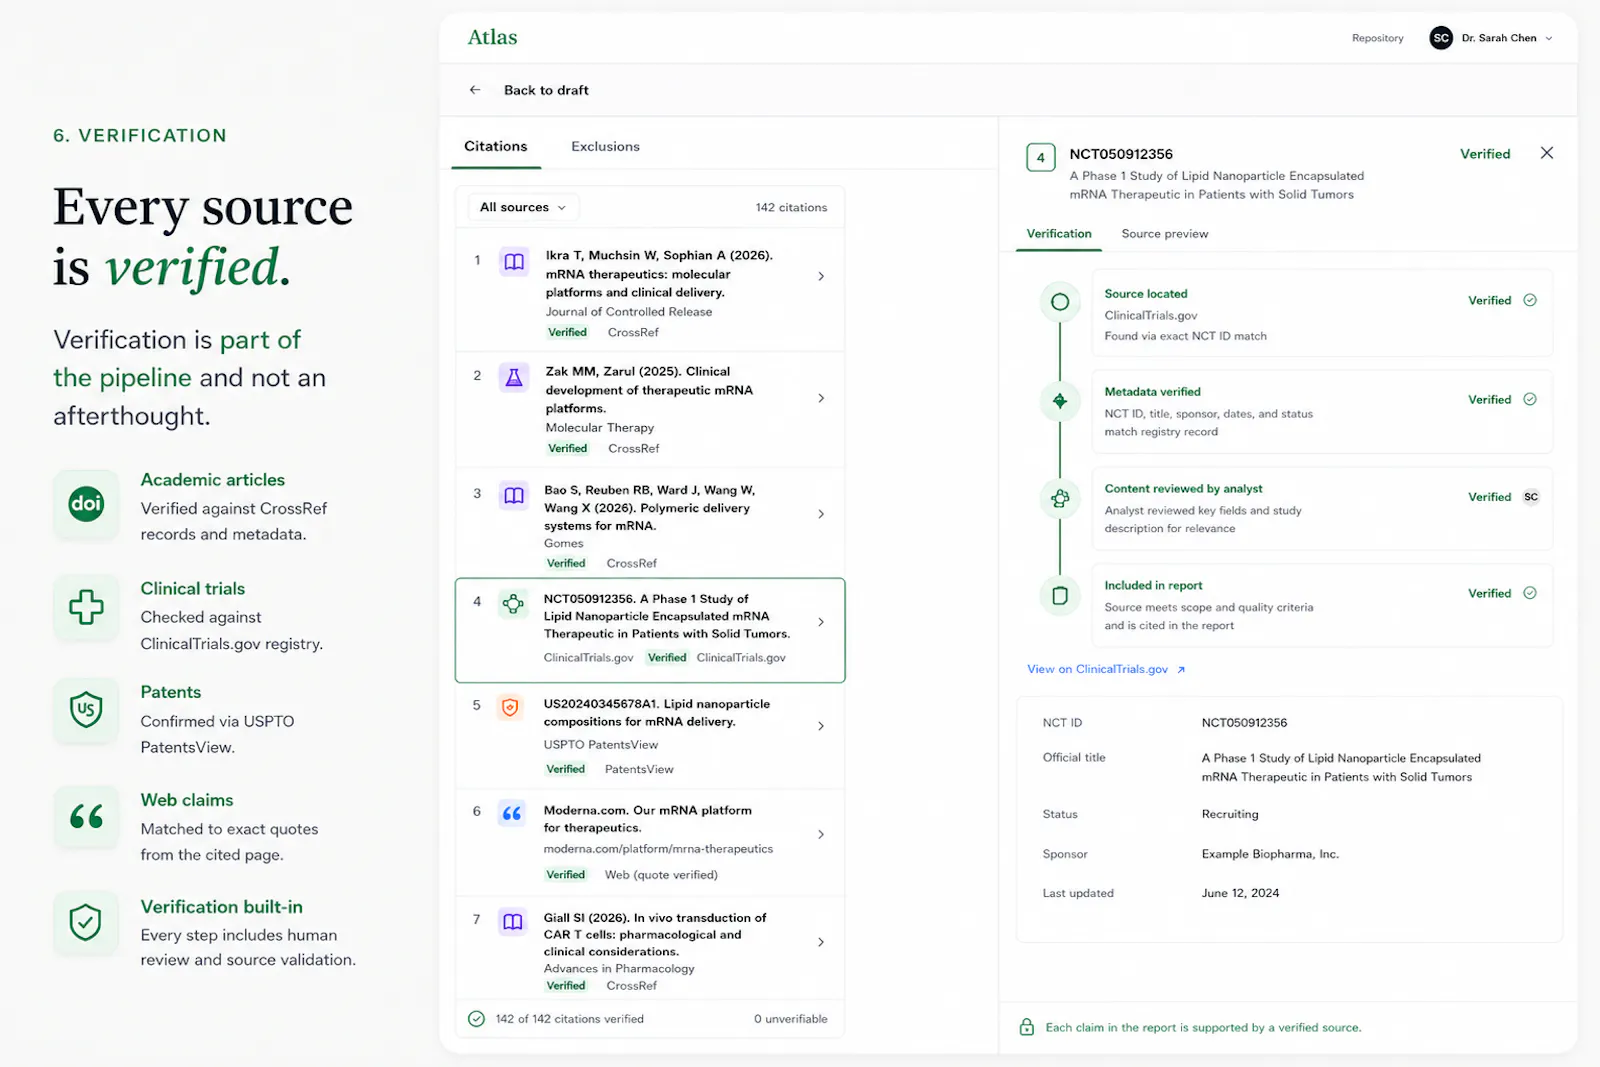Select the Source located card
1600x1067 pixels.
coord(1322,313)
